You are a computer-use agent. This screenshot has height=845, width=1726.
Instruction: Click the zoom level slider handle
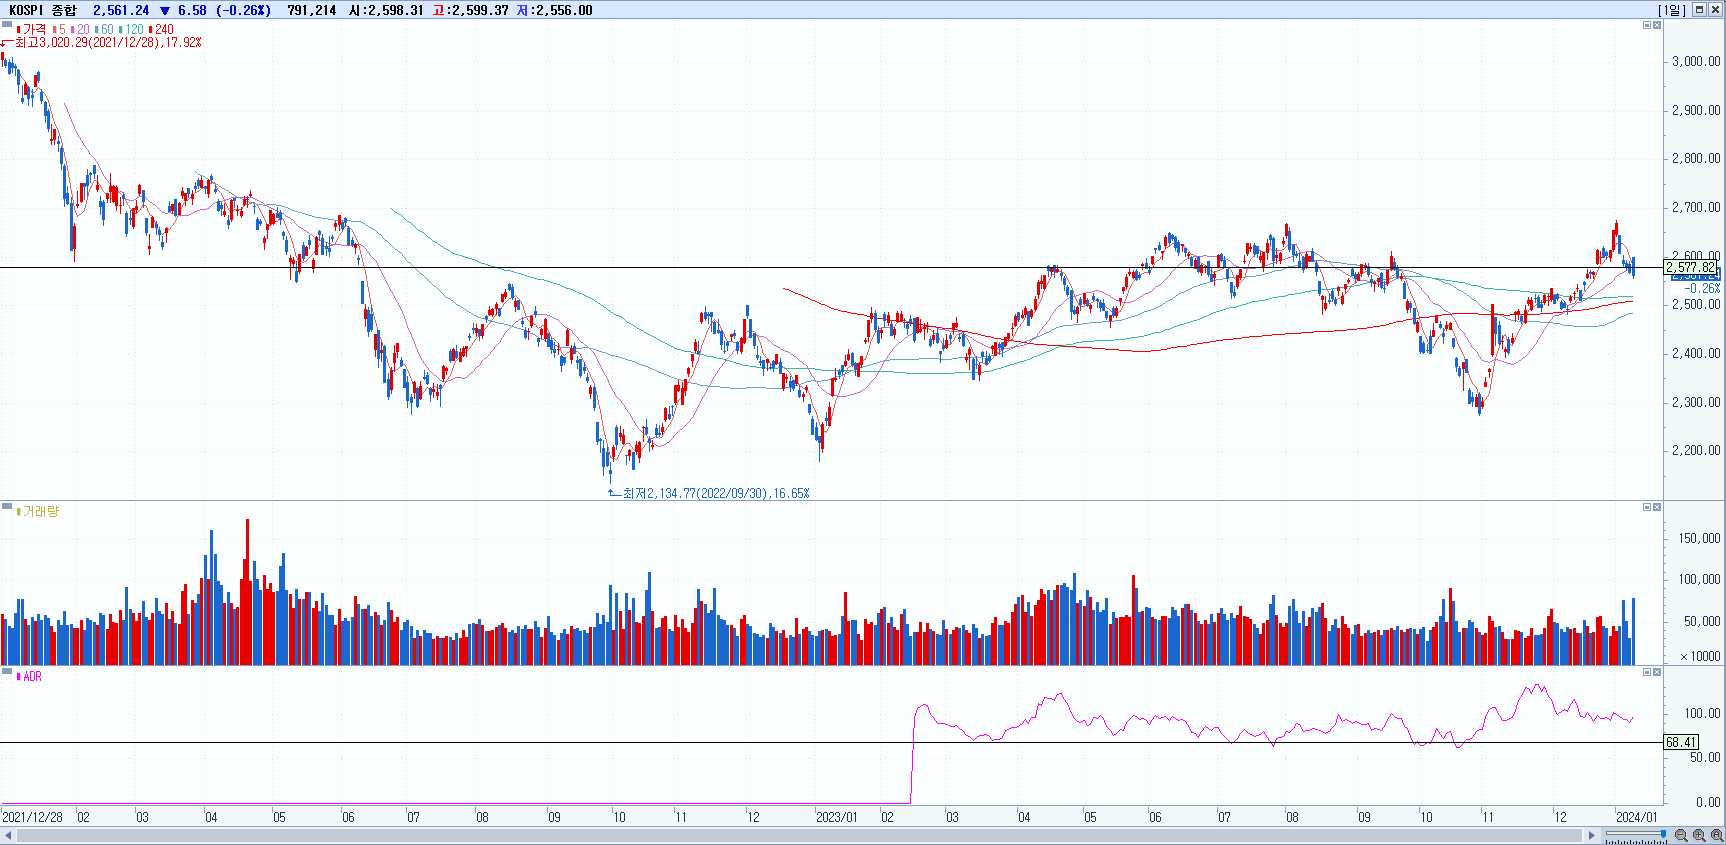[1664, 833]
